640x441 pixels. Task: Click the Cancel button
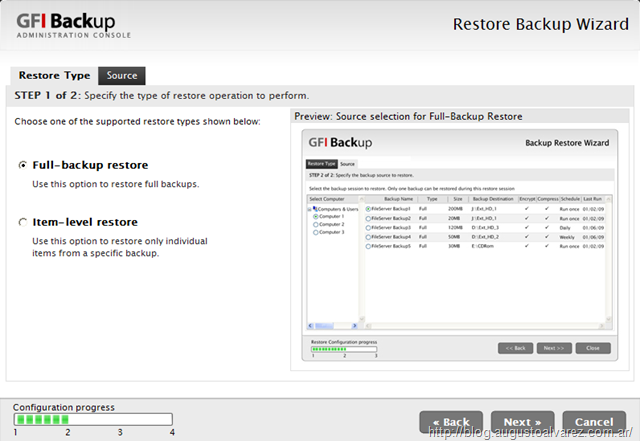tap(594, 422)
